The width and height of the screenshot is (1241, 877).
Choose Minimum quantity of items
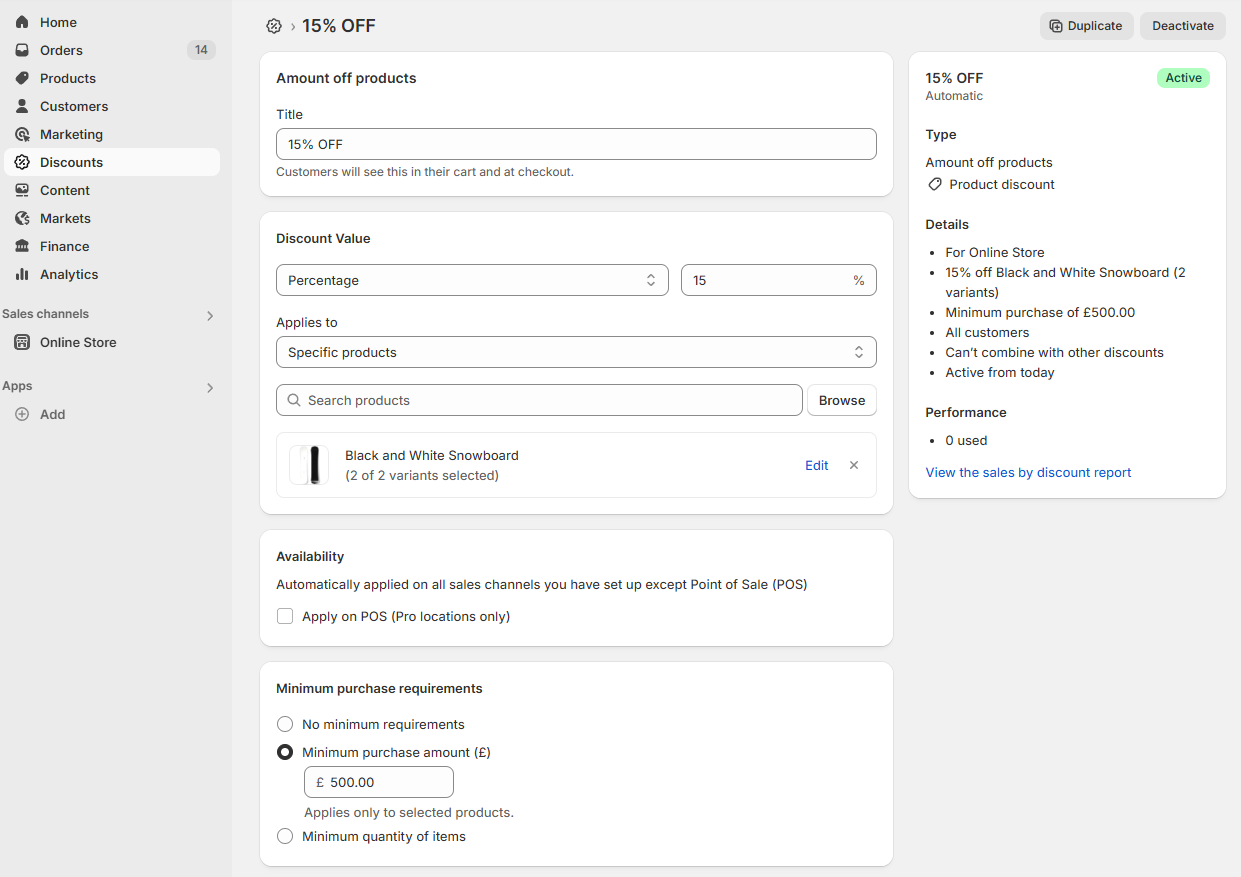(285, 836)
